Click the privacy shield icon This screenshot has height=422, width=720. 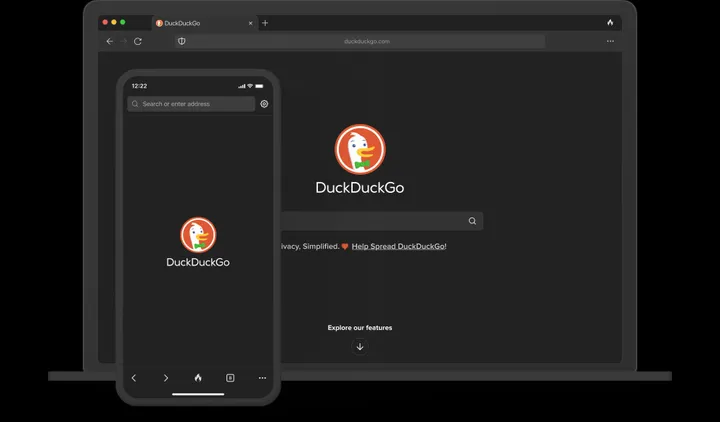[181, 41]
